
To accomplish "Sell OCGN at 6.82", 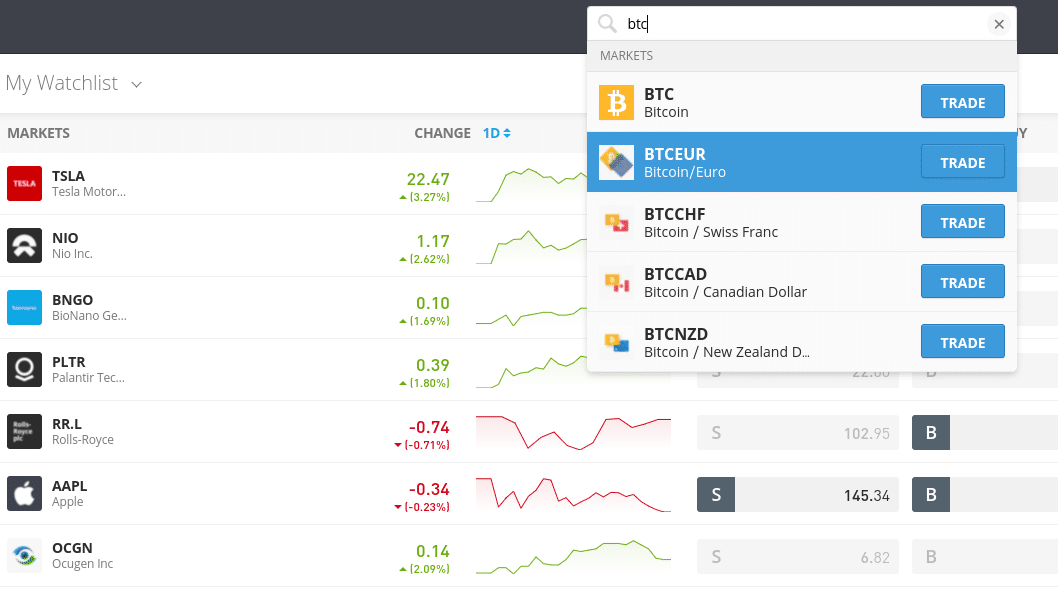I will tap(798, 557).
